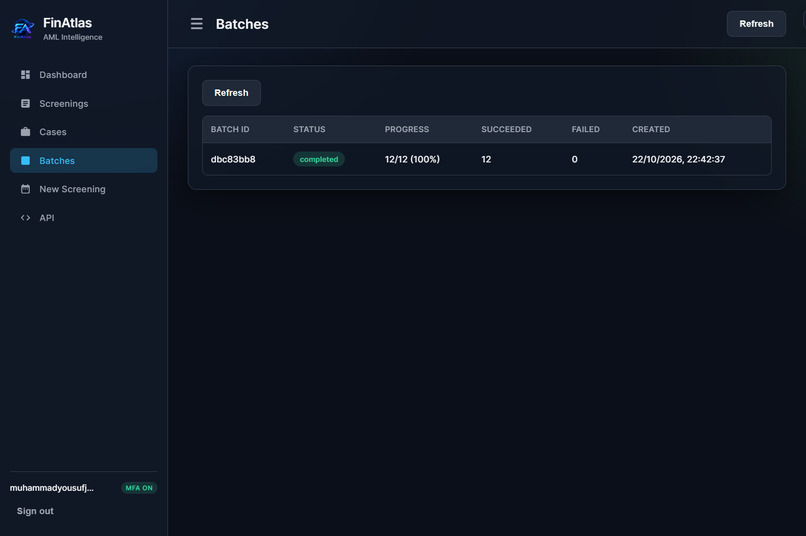Go to Screenings in the sidebar
The image size is (806, 536).
83,103
